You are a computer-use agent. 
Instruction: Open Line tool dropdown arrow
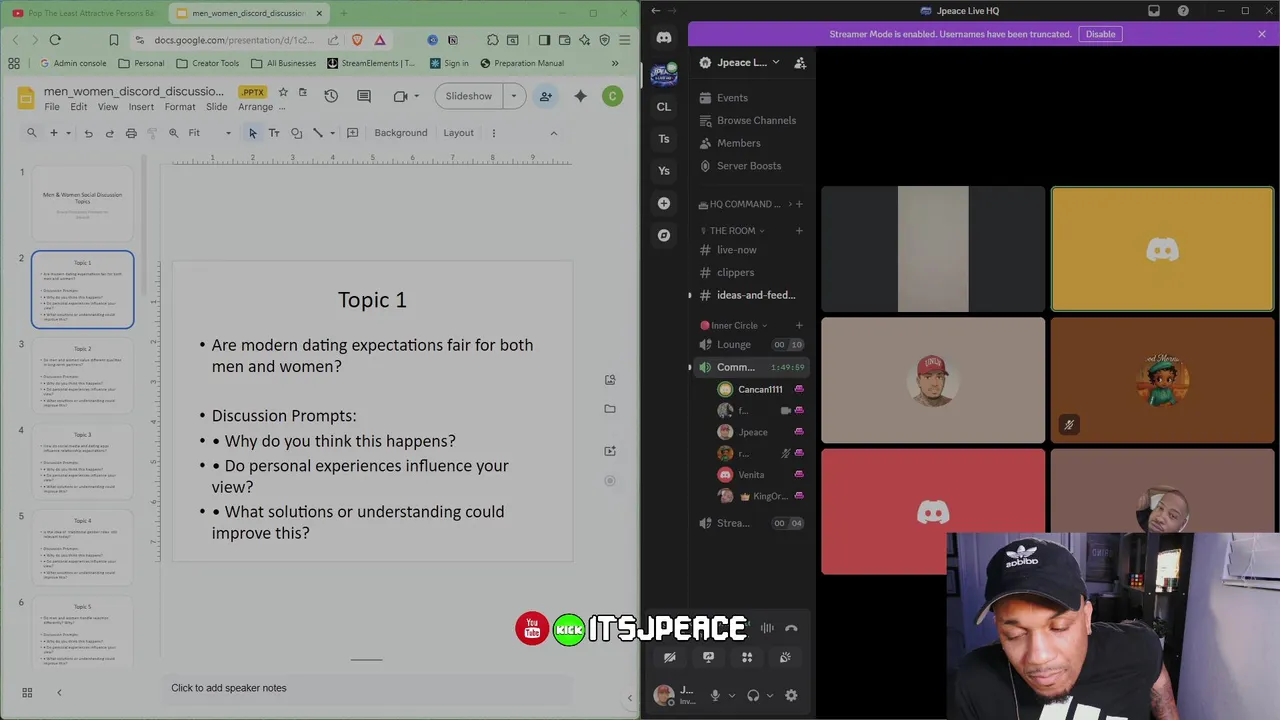coord(332,133)
